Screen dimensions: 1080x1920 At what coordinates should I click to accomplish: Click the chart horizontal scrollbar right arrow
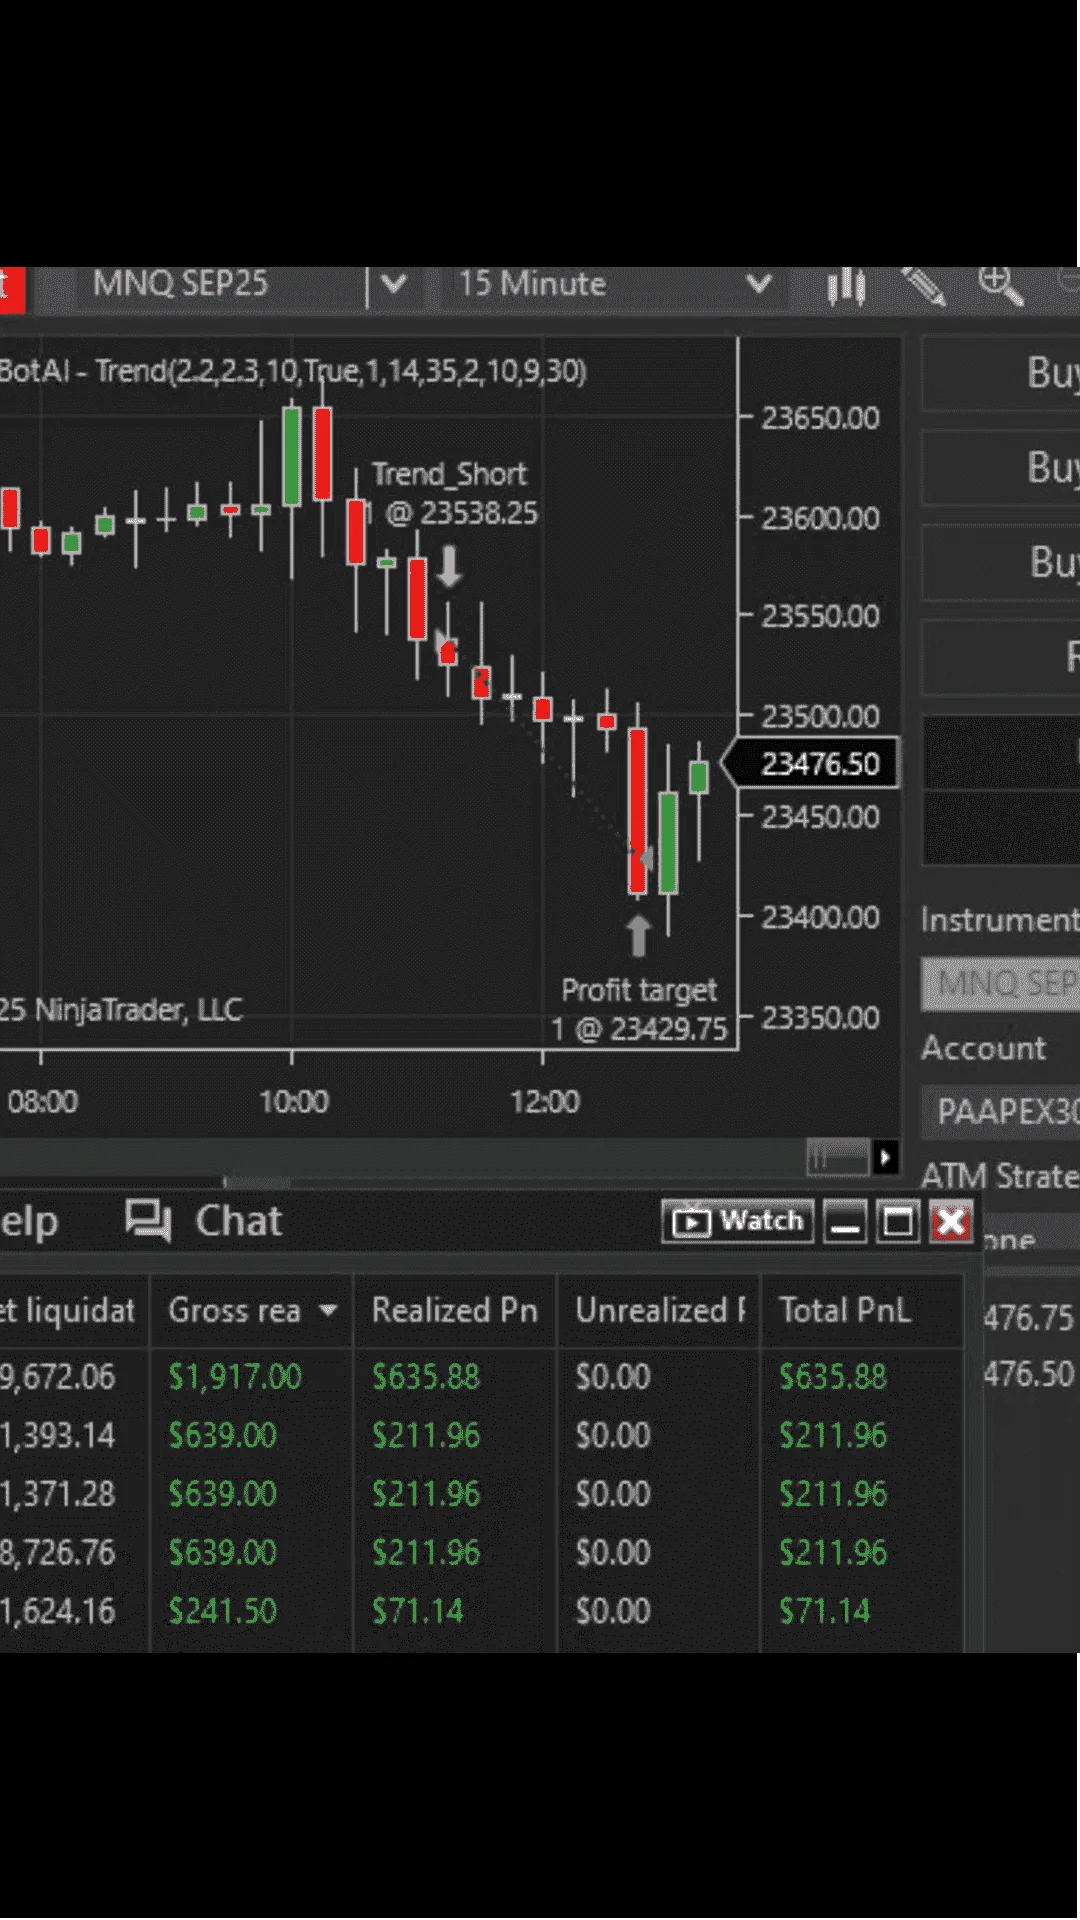click(885, 1158)
